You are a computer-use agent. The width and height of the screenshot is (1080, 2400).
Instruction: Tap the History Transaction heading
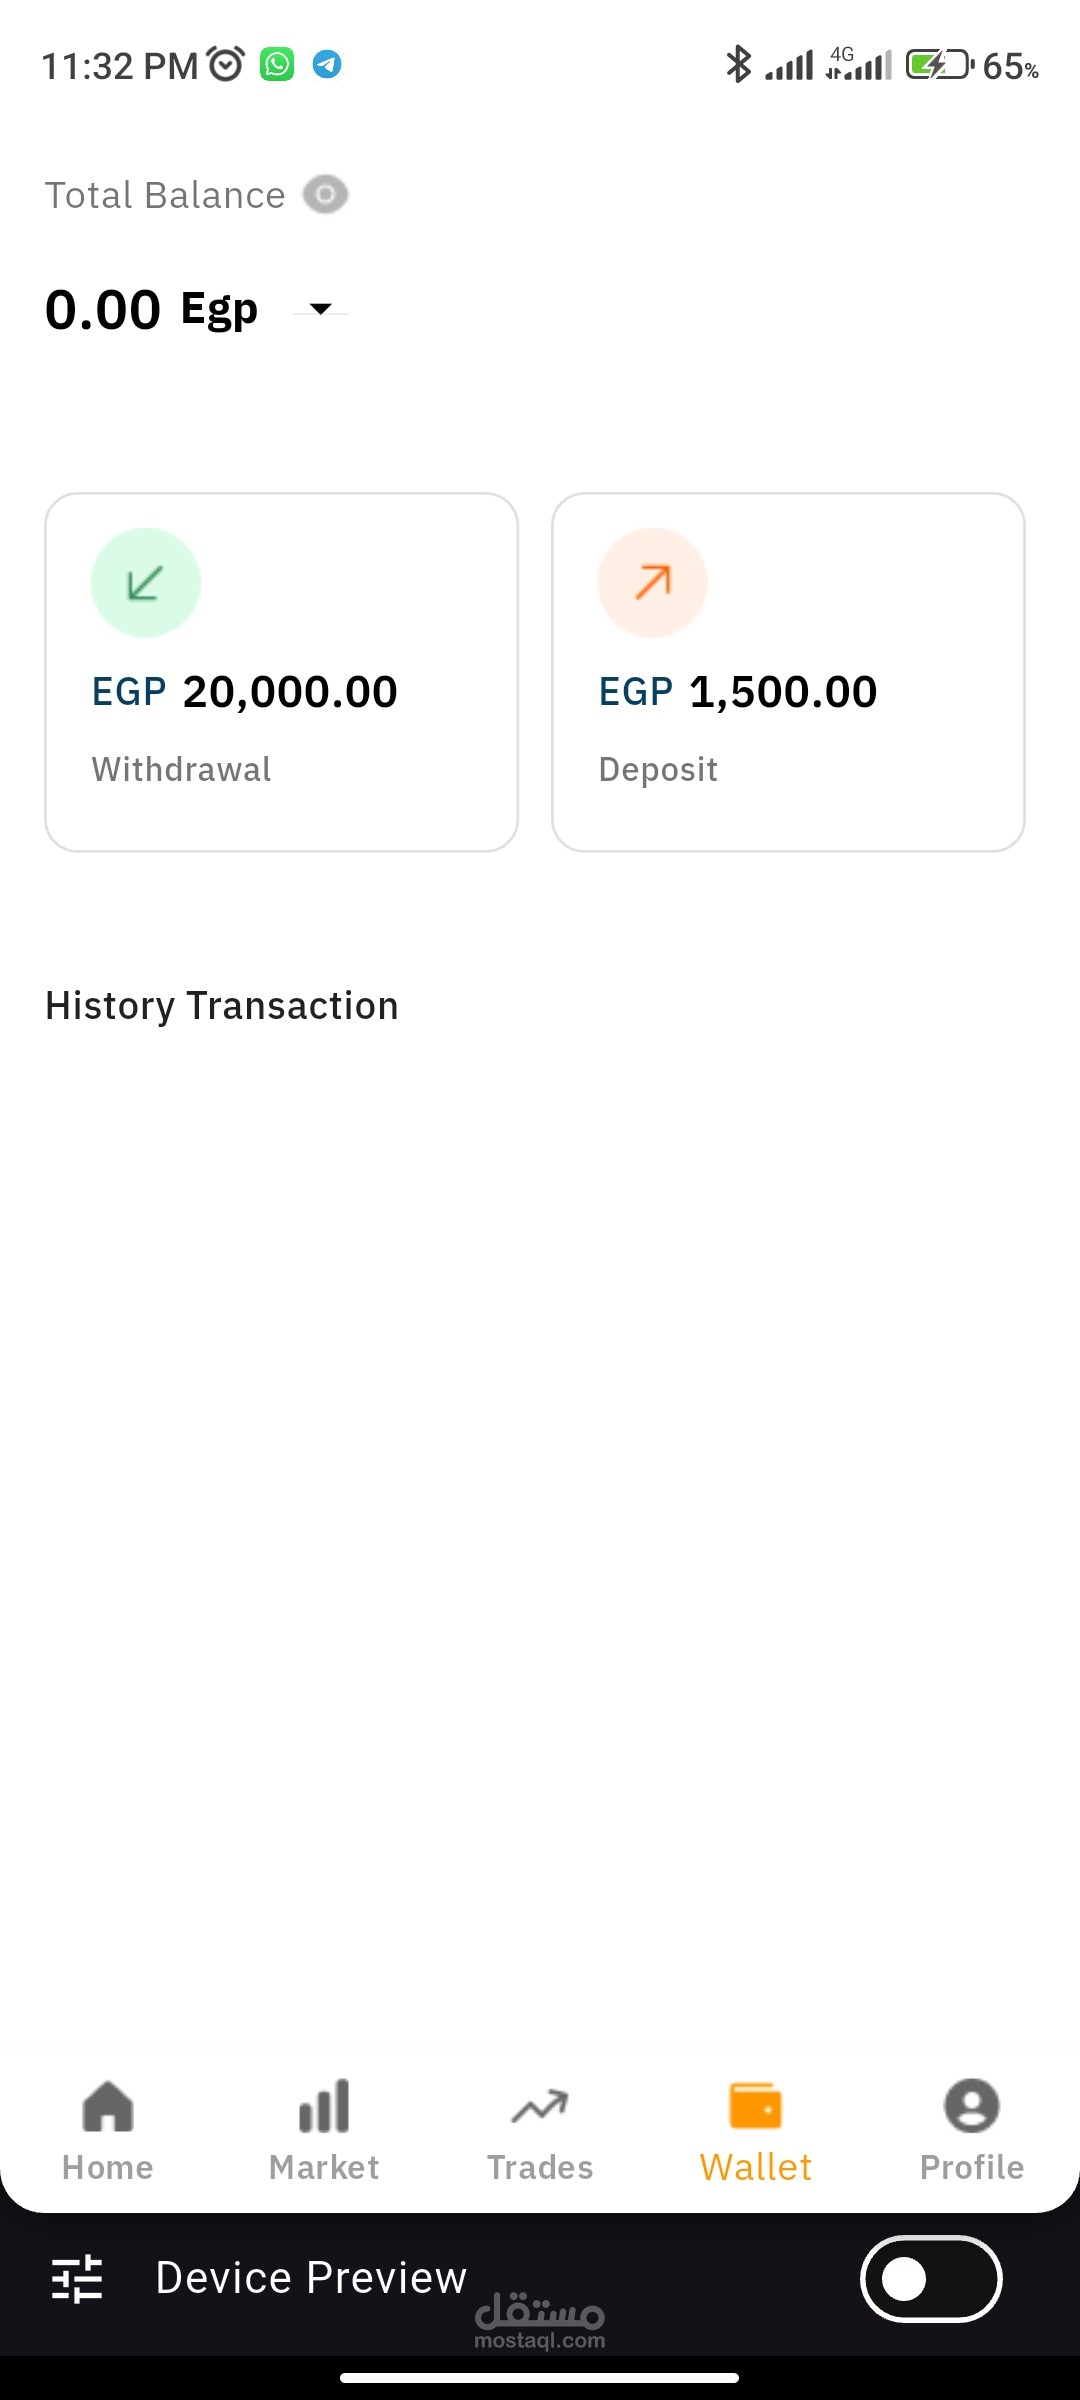[x=222, y=1006]
